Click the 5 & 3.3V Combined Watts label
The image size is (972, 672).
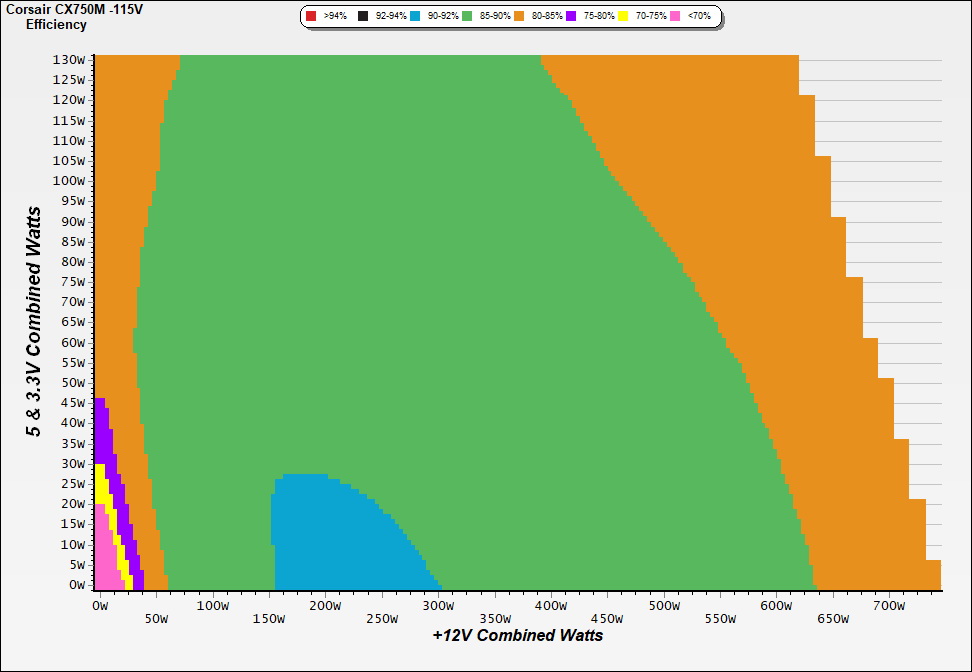click(x=34, y=322)
